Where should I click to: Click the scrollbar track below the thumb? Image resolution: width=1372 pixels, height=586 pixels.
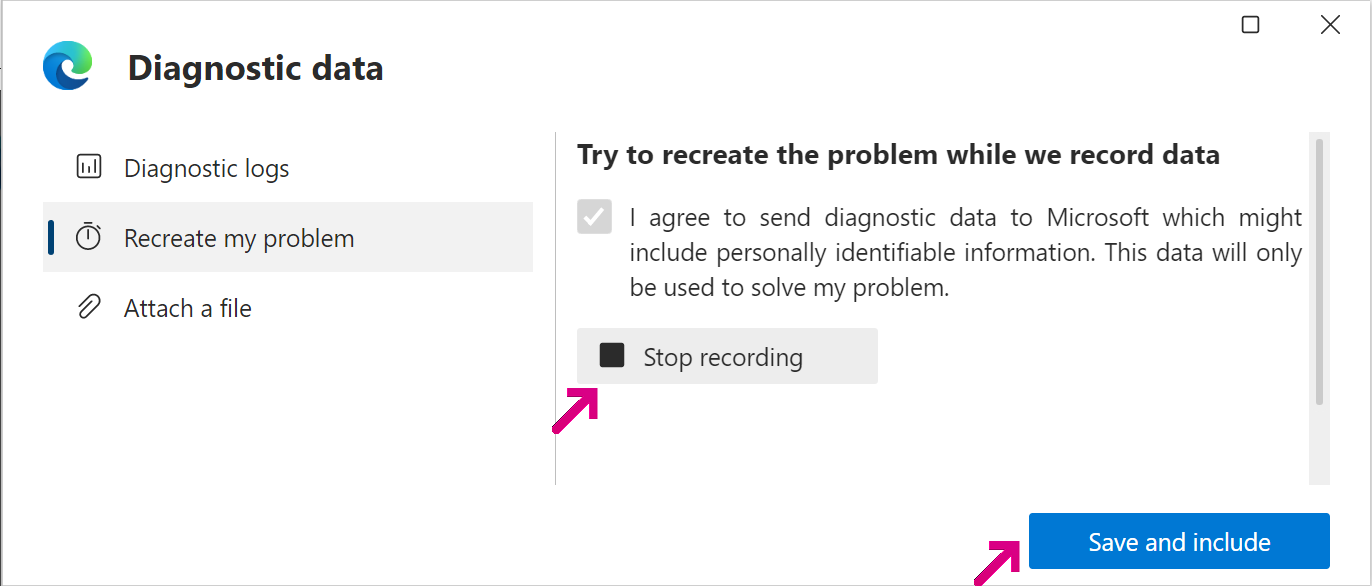pos(1319,445)
